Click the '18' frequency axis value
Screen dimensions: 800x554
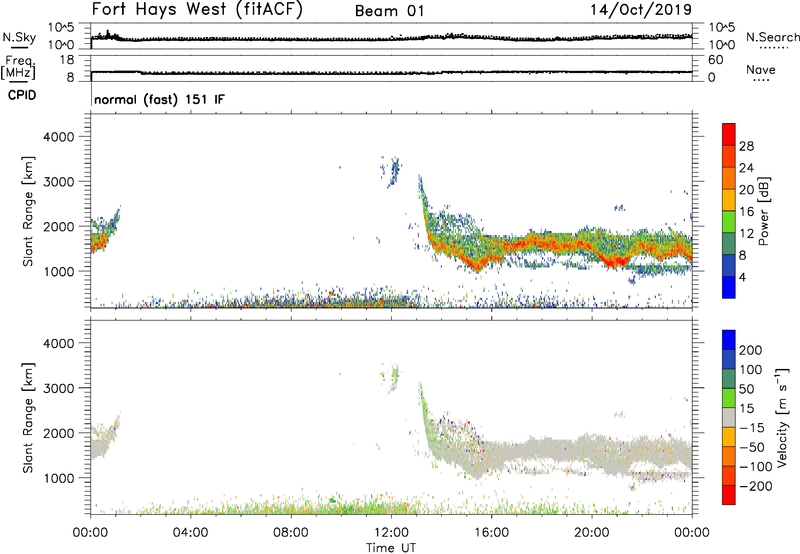point(67,60)
